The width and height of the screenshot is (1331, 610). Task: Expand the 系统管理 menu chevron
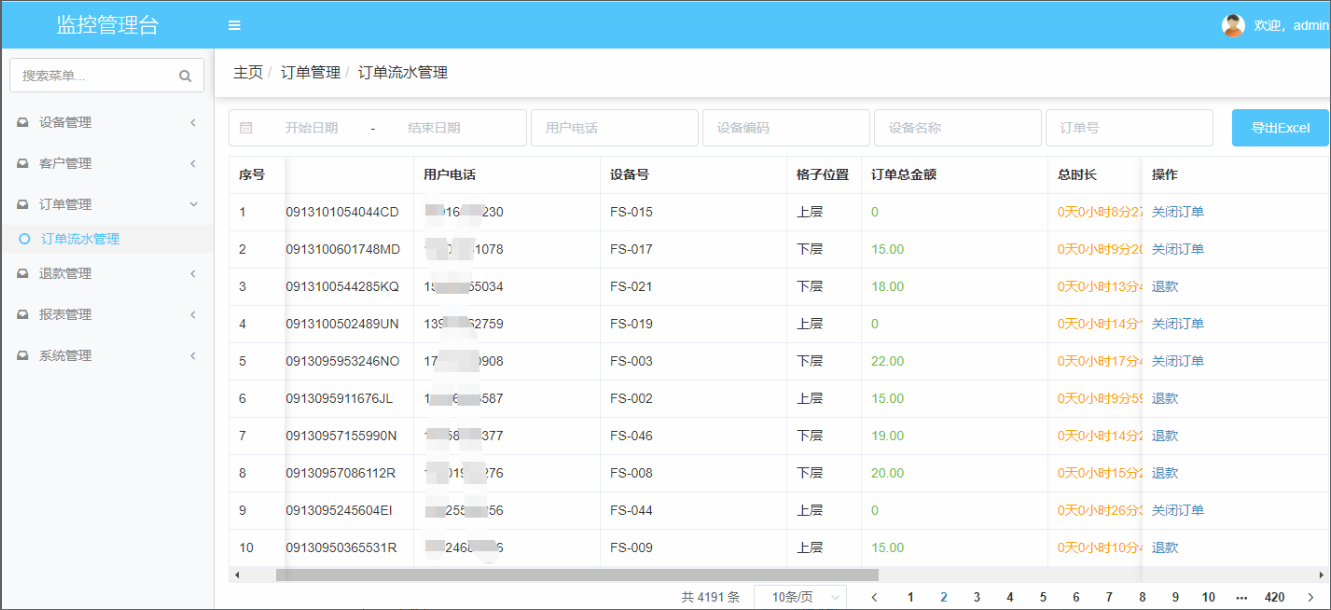click(x=193, y=356)
